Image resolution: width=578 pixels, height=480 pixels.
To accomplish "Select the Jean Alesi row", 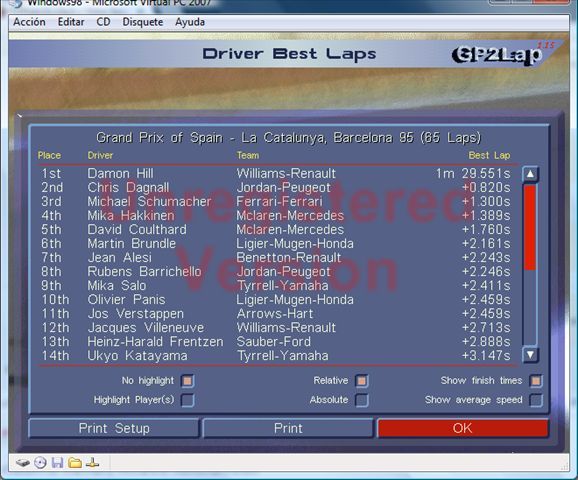I will pos(276,257).
